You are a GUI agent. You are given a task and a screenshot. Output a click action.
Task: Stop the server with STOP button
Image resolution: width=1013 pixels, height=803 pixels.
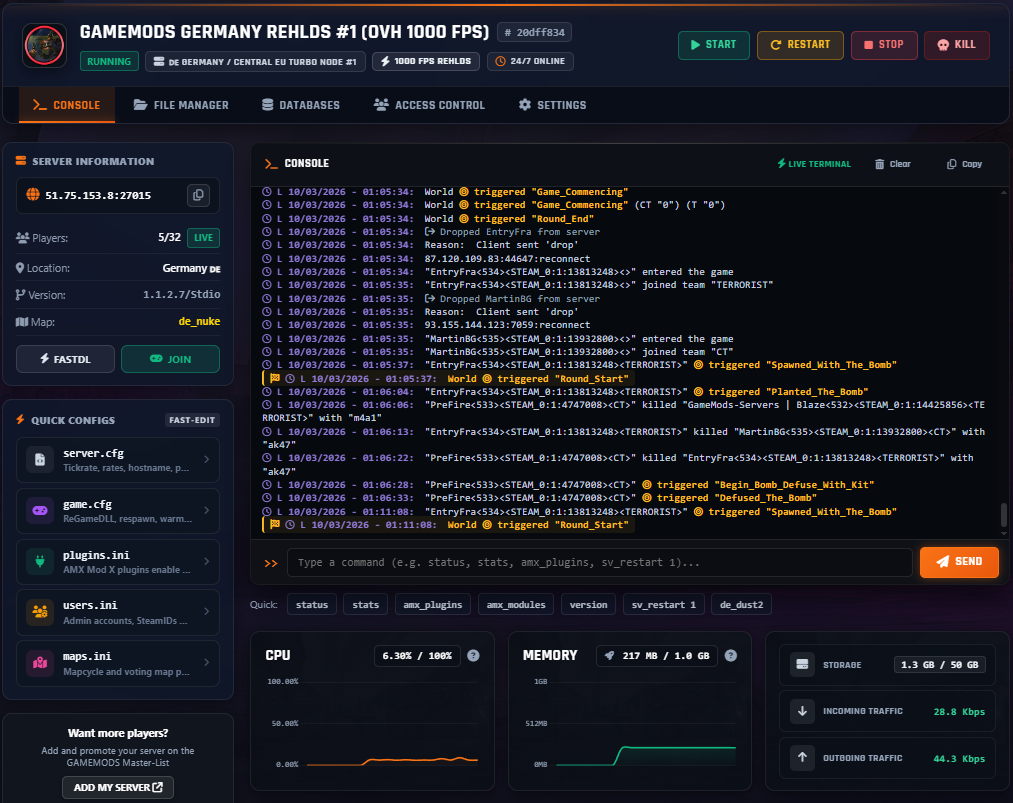[884, 45]
